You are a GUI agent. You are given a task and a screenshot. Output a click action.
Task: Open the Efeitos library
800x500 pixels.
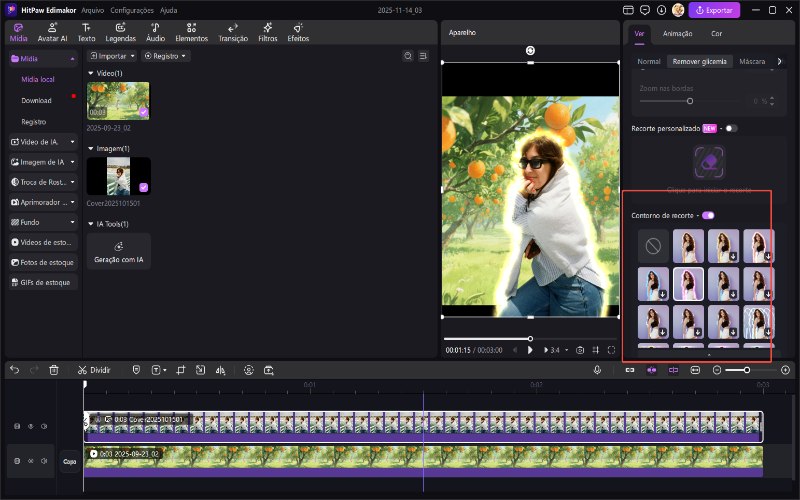point(298,32)
